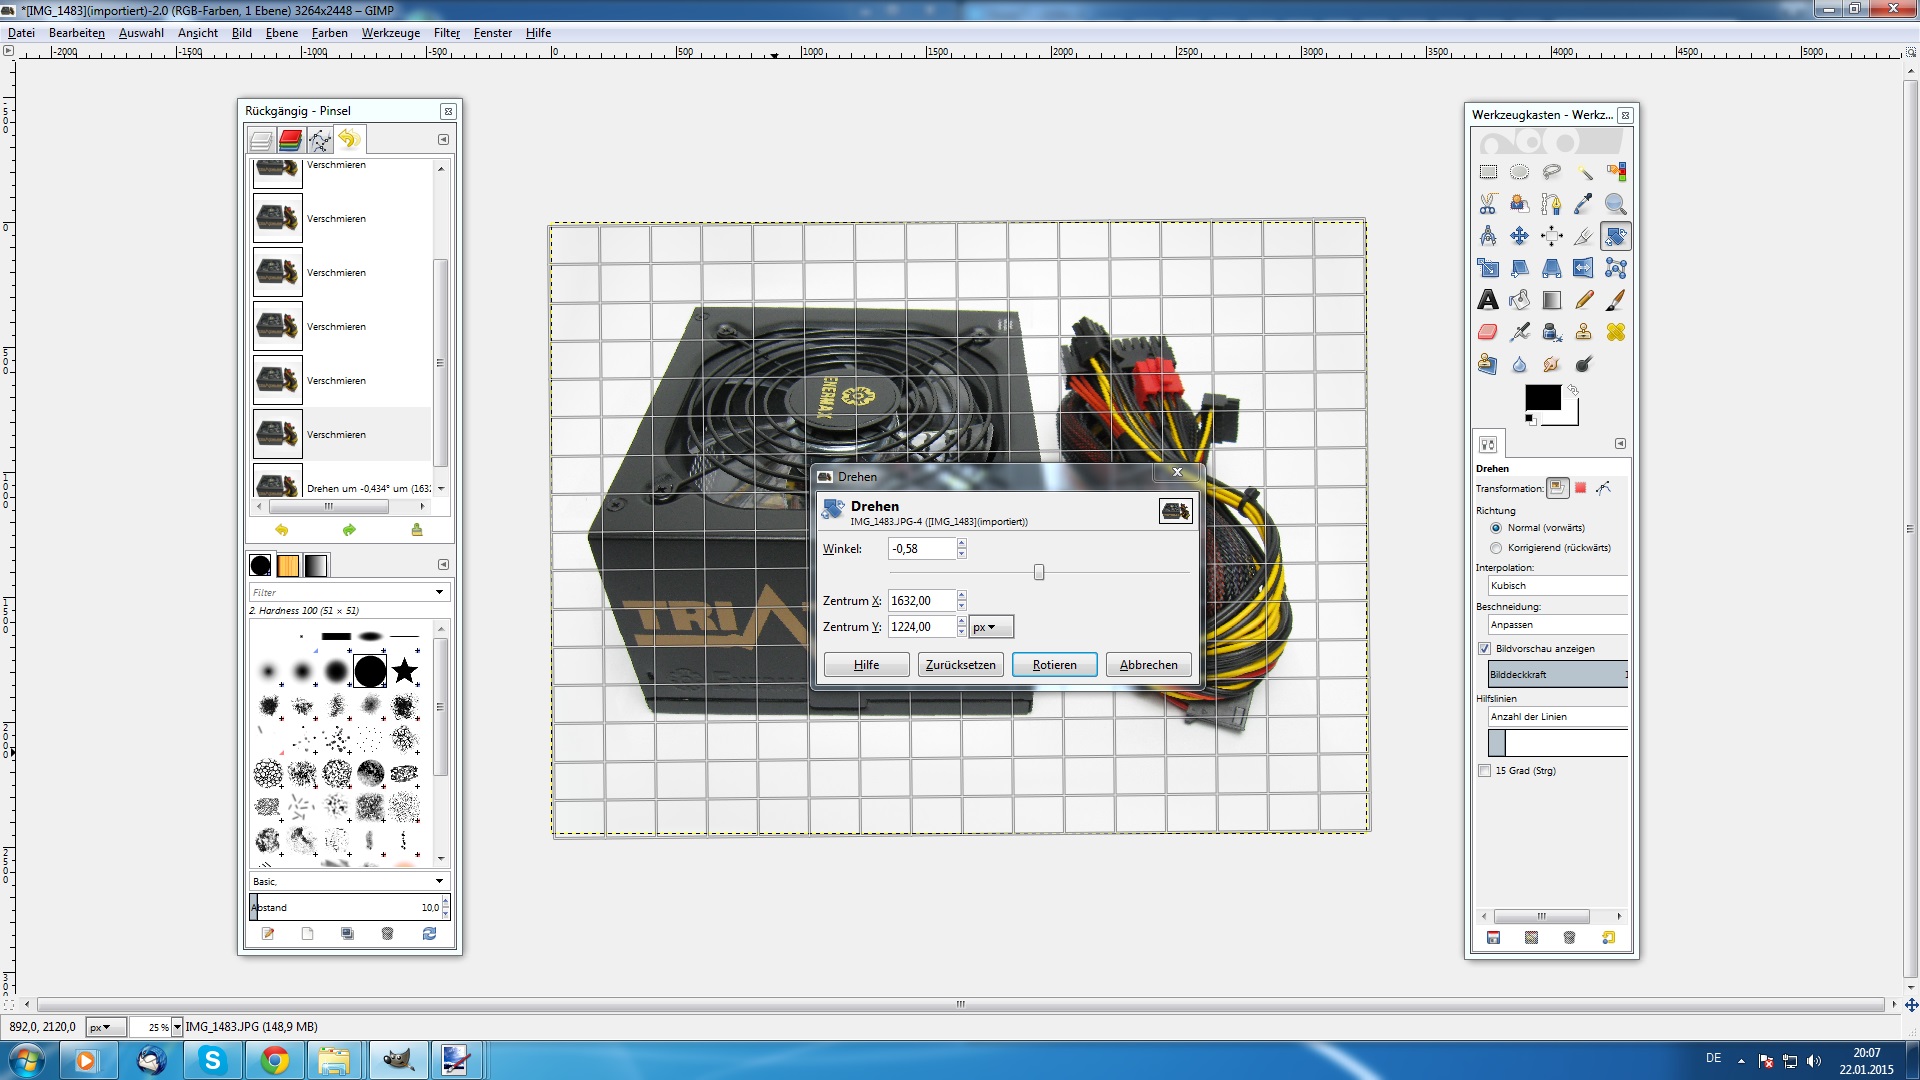Click the Rotieren button
This screenshot has width=1920, height=1080.
tap(1055, 665)
